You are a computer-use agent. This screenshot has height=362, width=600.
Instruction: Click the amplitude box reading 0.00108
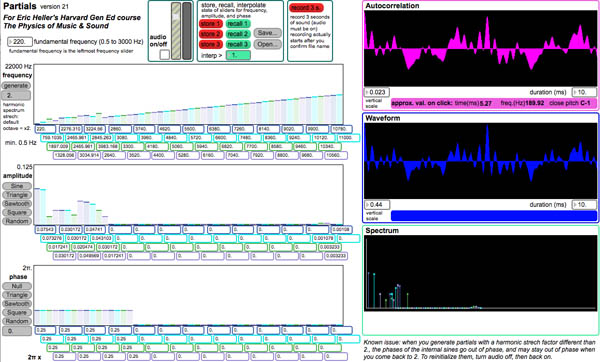(x=341, y=230)
